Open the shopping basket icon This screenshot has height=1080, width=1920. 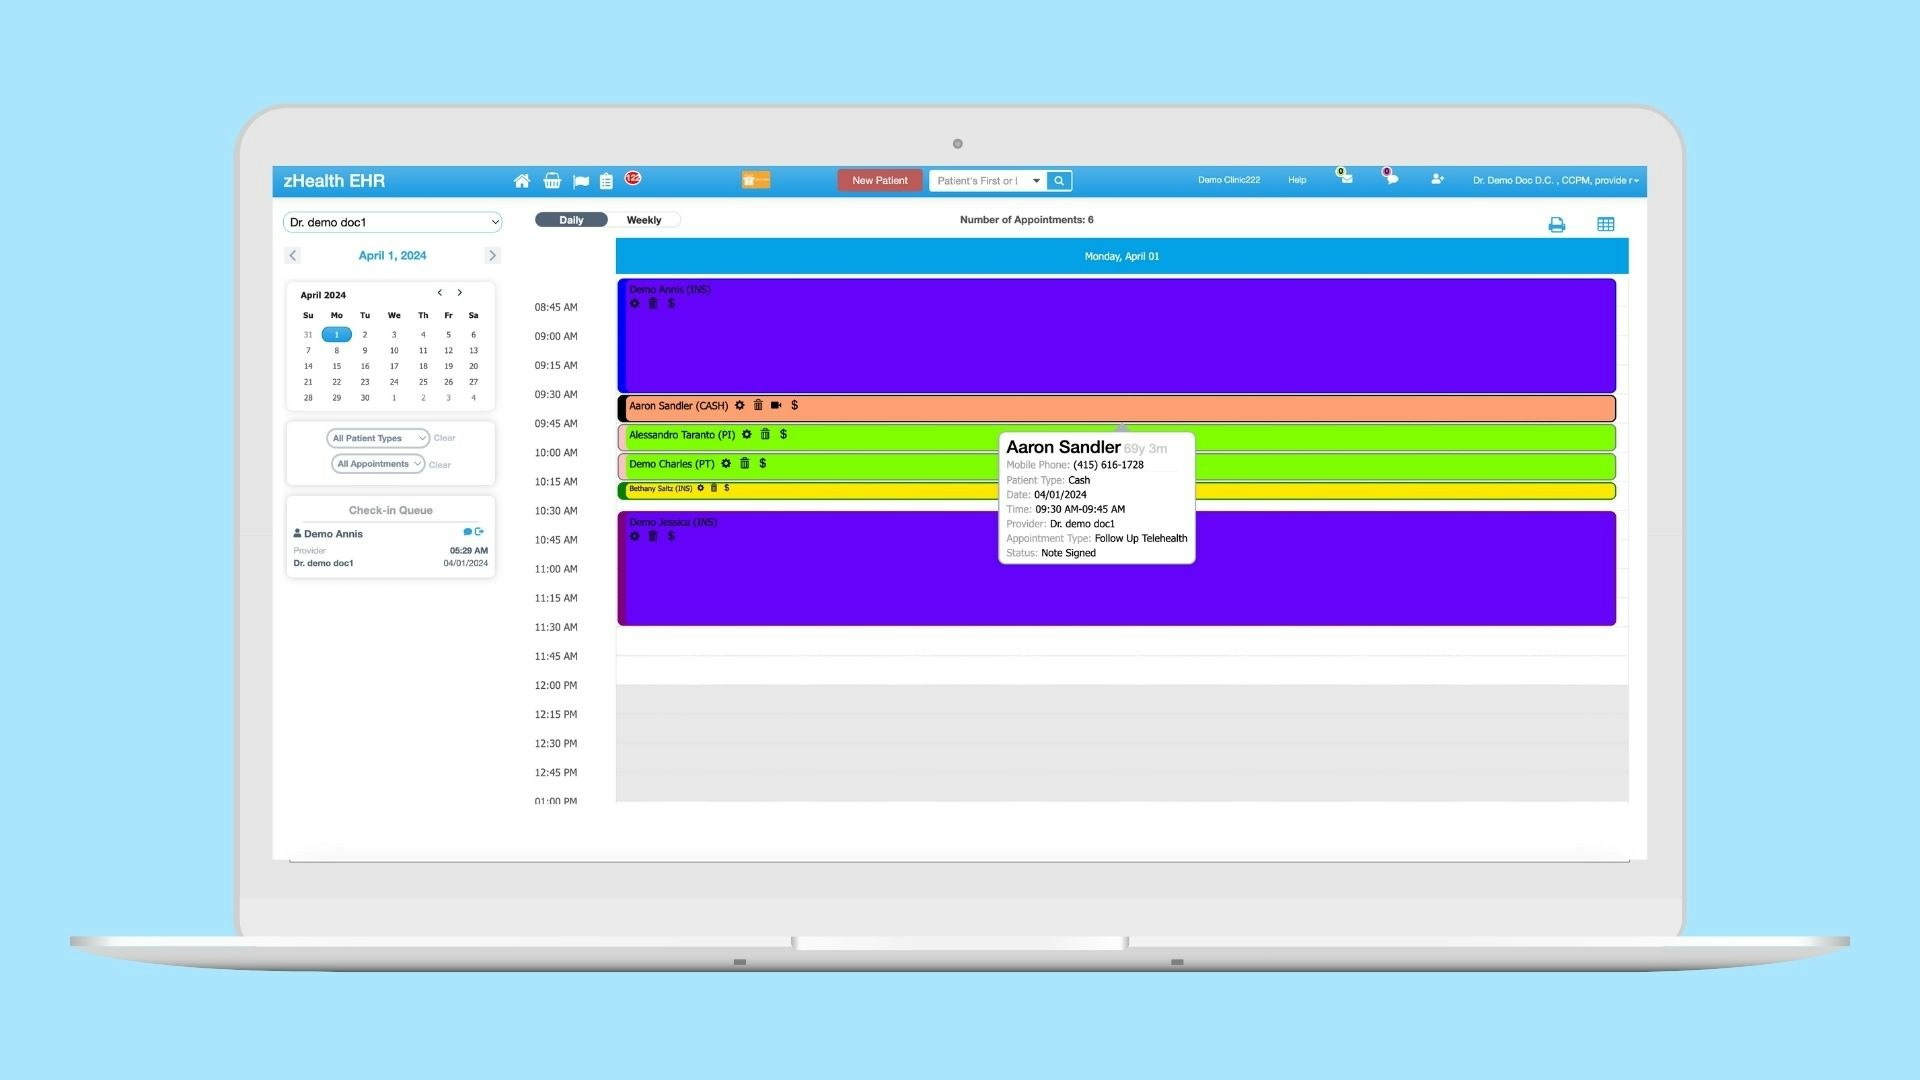point(552,181)
